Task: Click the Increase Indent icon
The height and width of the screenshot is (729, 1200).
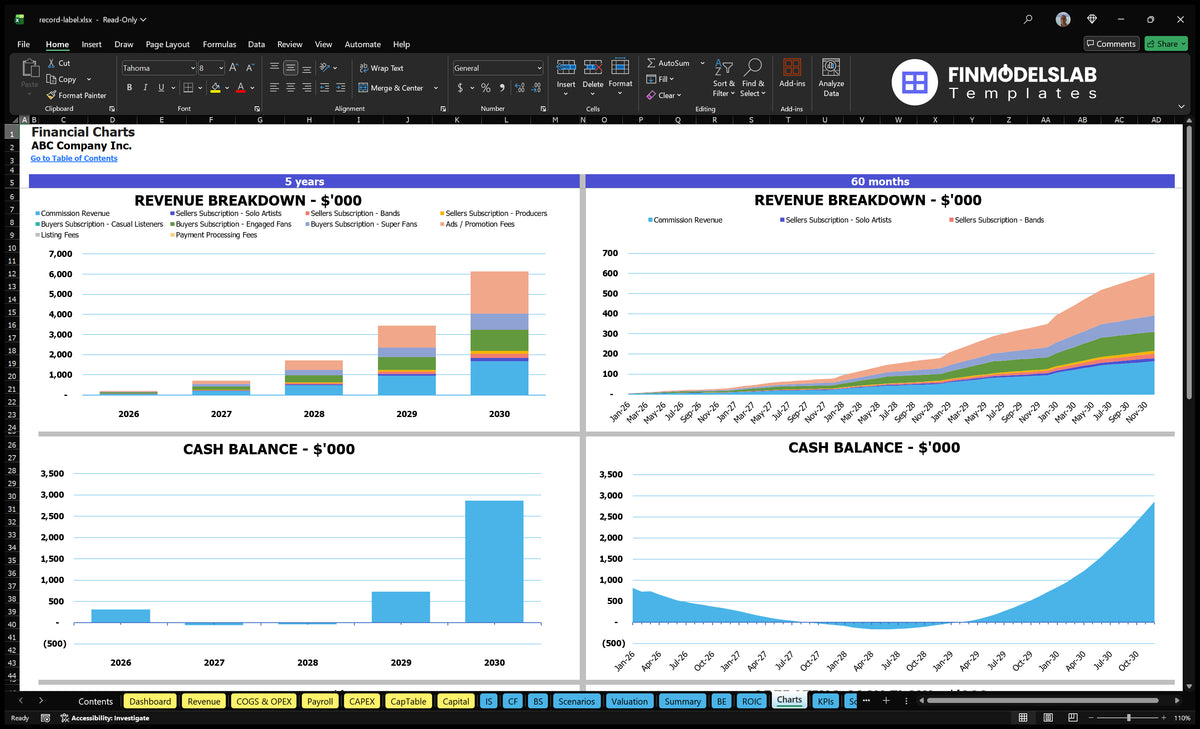Action: coord(342,88)
